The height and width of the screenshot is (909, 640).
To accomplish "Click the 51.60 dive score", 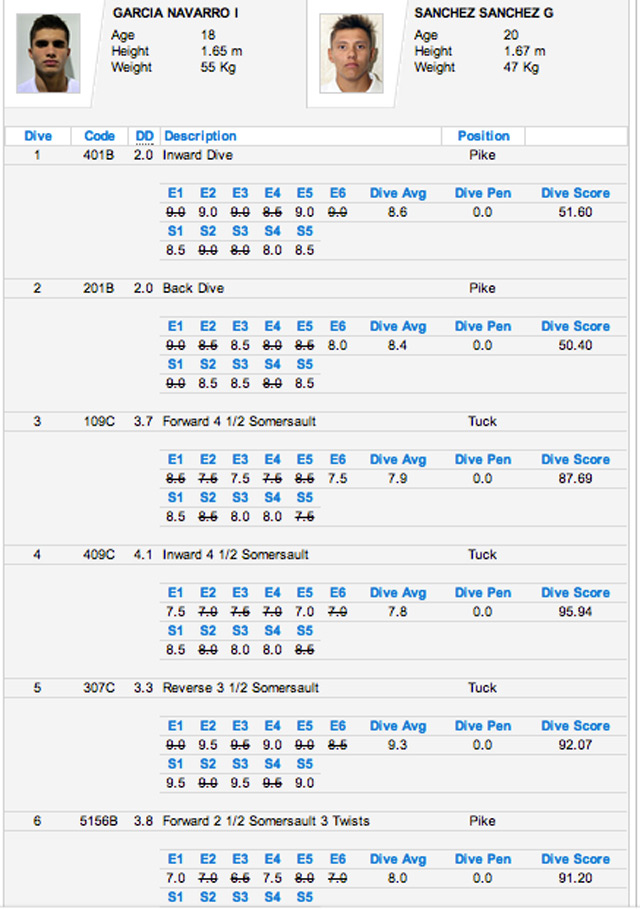I will pos(575,212).
